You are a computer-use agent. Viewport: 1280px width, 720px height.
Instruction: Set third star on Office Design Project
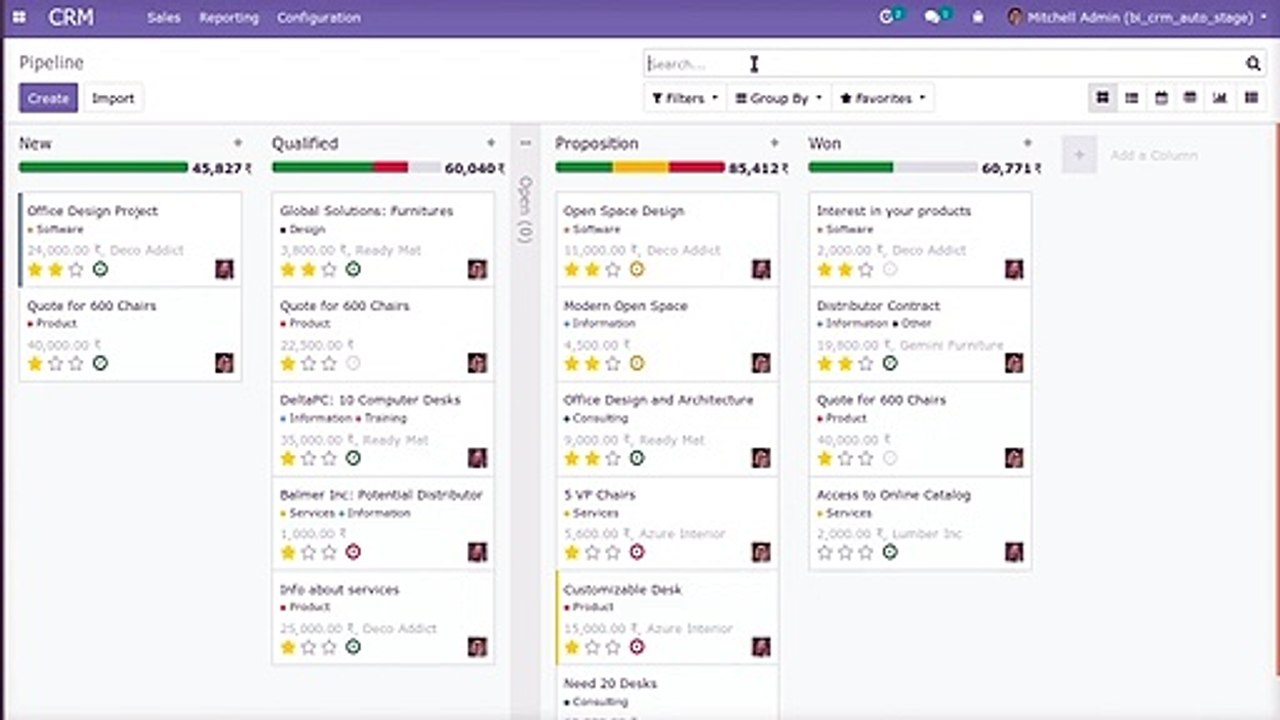click(x=76, y=269)
